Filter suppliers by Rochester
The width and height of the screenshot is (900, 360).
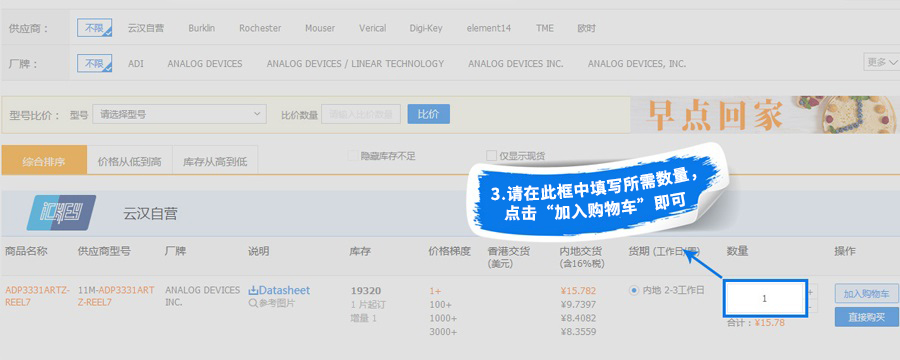point(260,28)
